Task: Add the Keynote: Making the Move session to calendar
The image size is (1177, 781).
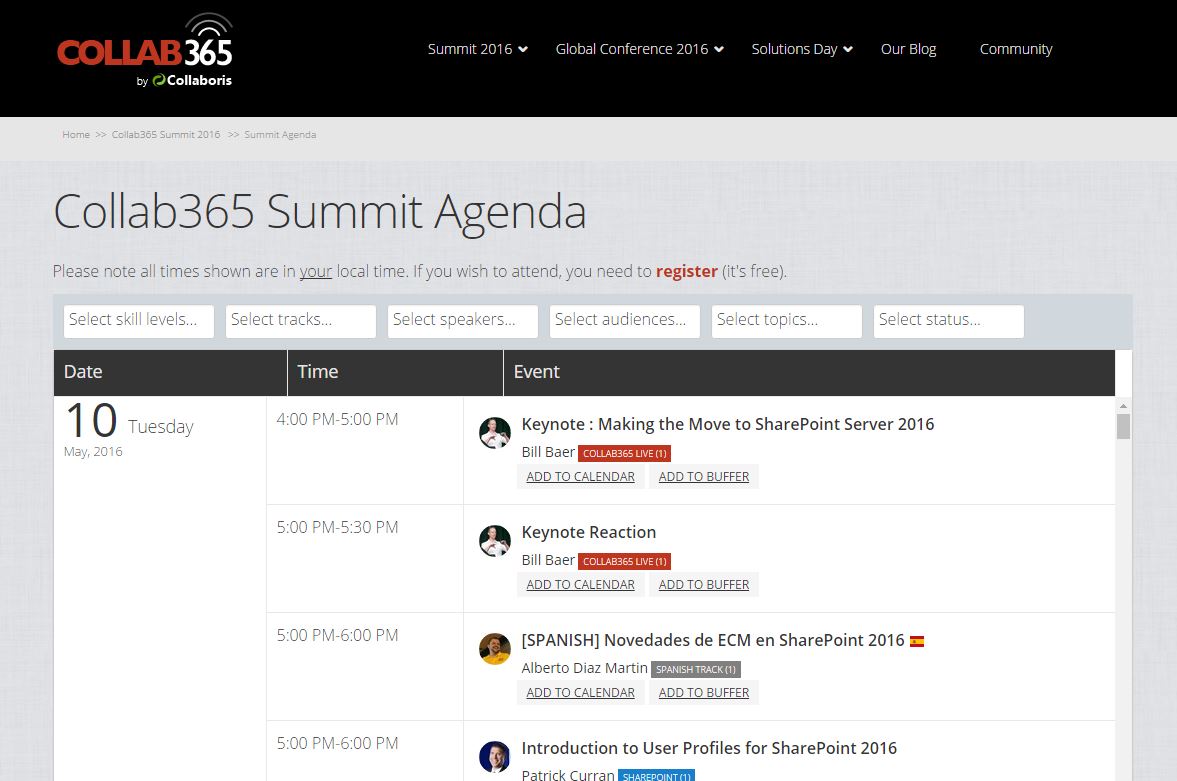Action: tap(580, 477)
